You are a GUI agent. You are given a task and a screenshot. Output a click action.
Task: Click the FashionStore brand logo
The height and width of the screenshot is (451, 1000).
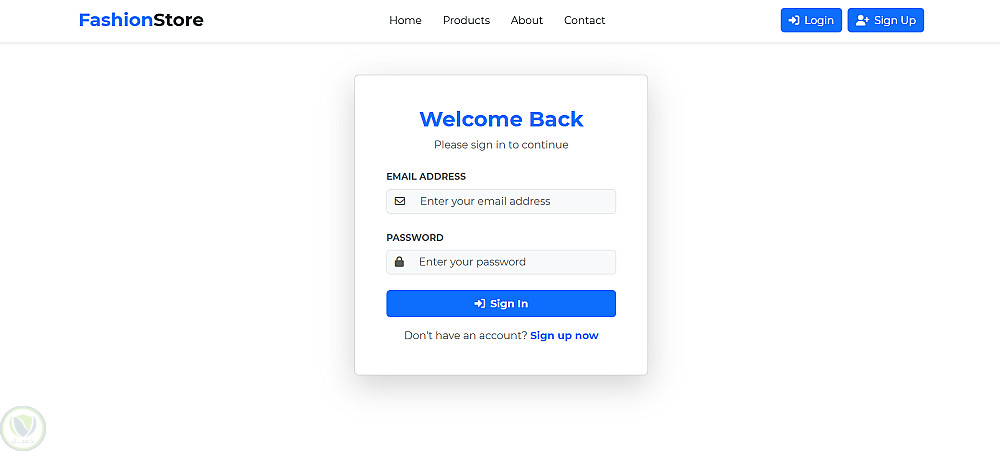[141, 20]
